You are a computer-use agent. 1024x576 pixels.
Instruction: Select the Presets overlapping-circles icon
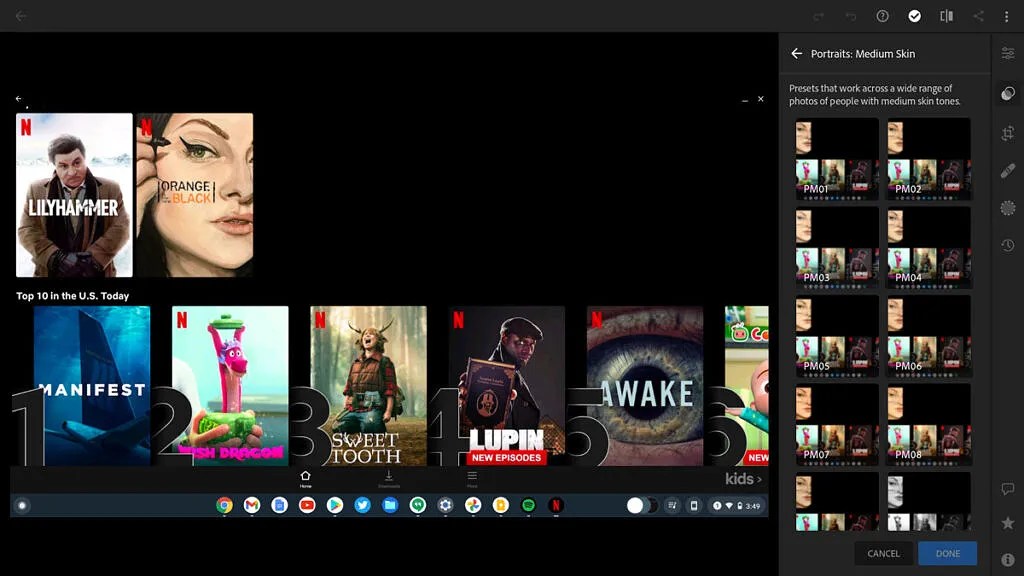point(1008,93)
